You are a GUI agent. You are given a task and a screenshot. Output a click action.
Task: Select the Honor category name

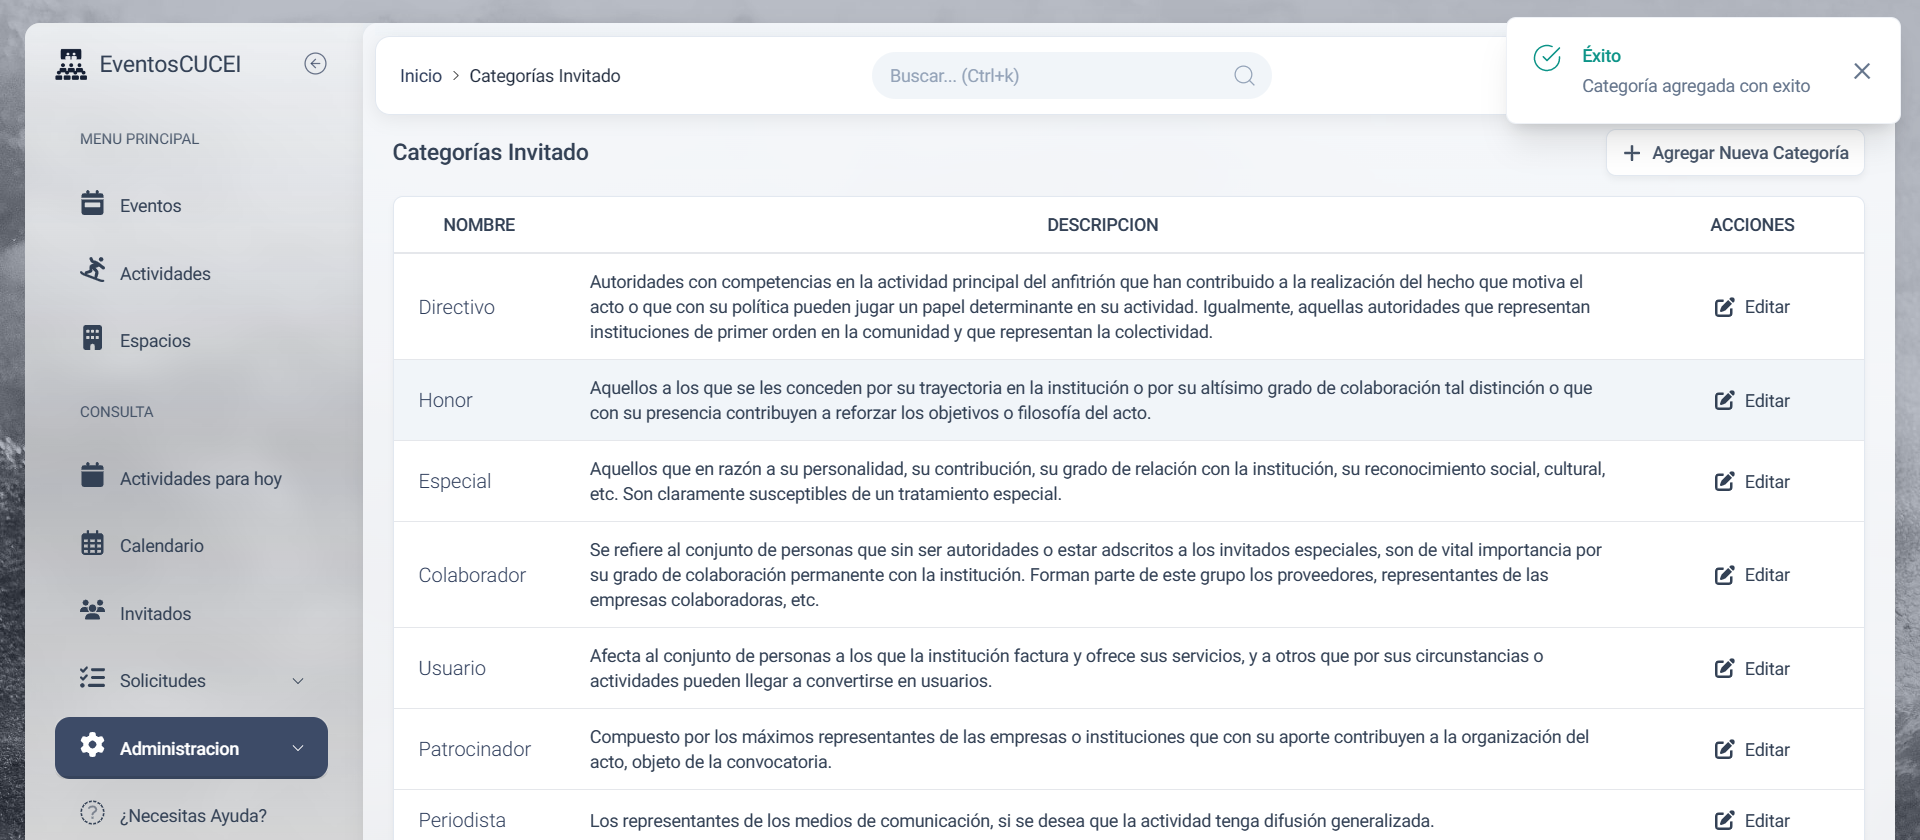tap(445, 400)
